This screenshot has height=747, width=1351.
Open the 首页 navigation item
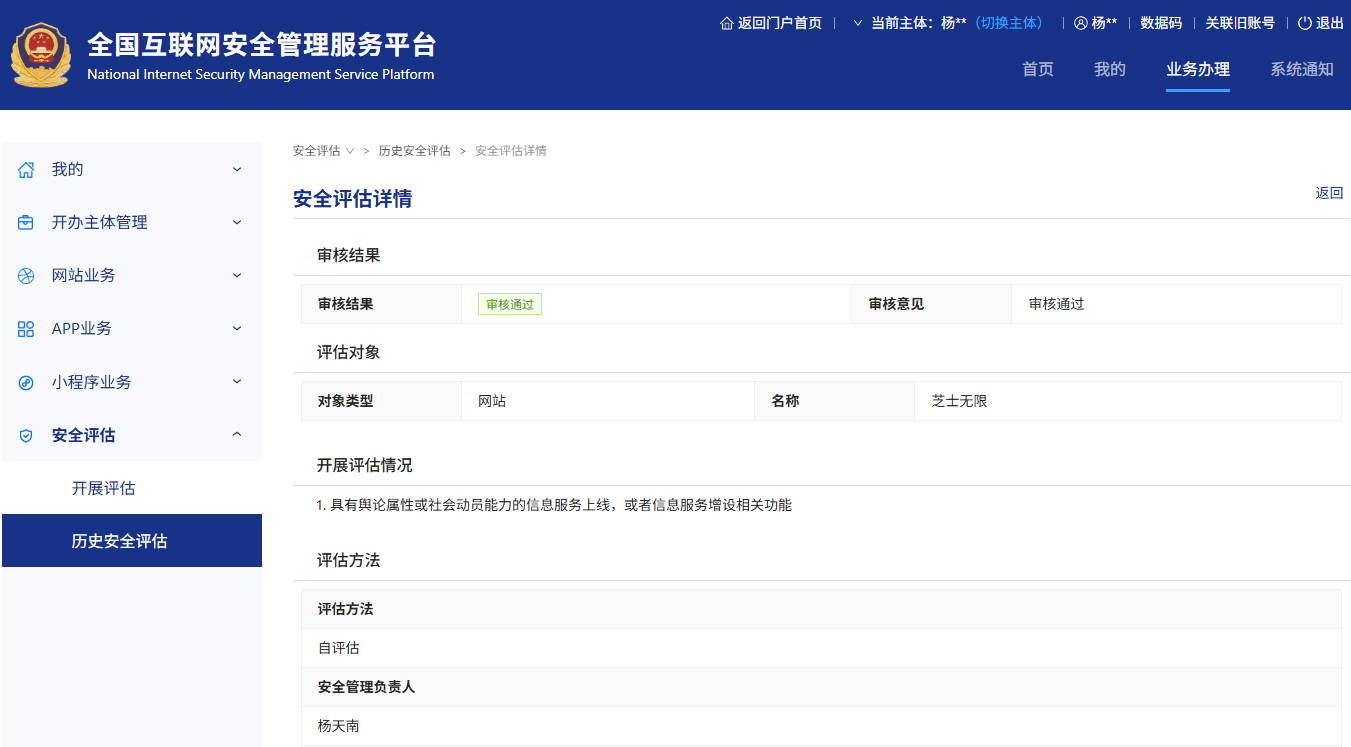[1037, 69]
